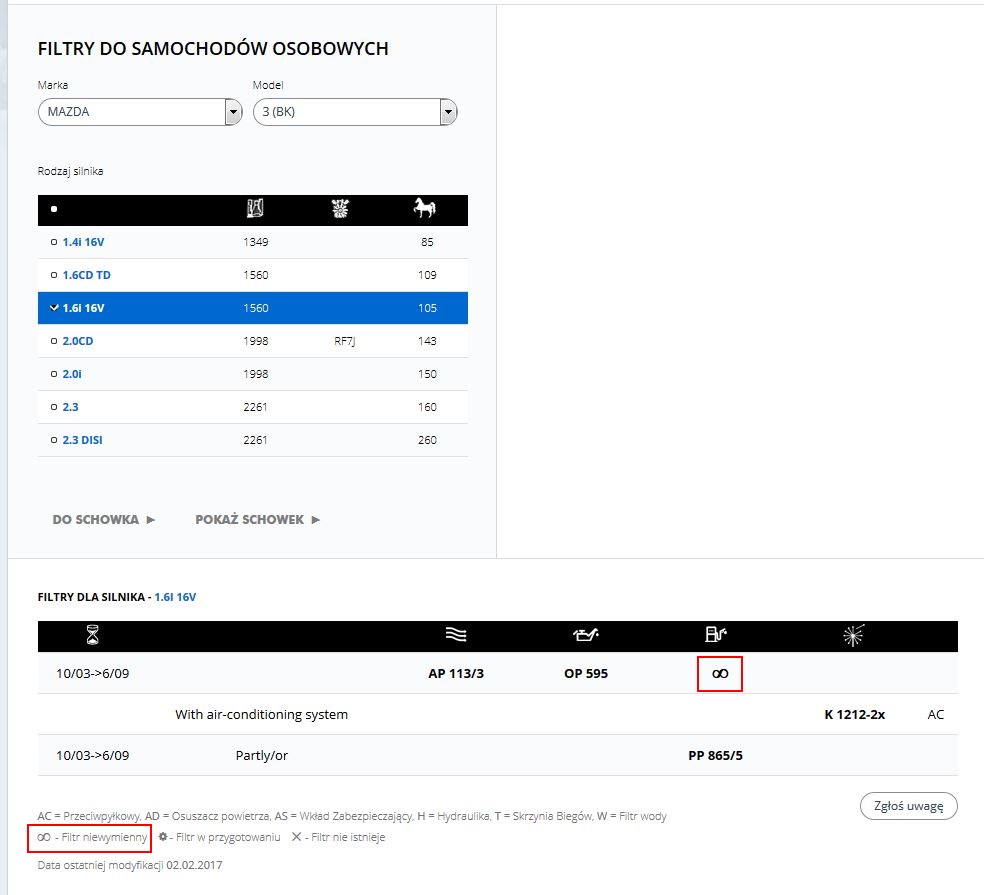Click the horse horsepower column icon

click(x=424, y=209)
